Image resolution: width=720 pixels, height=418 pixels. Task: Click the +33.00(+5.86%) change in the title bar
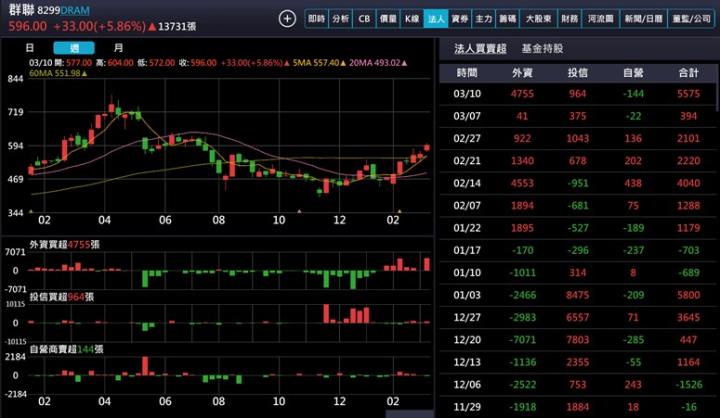(100, 26)
